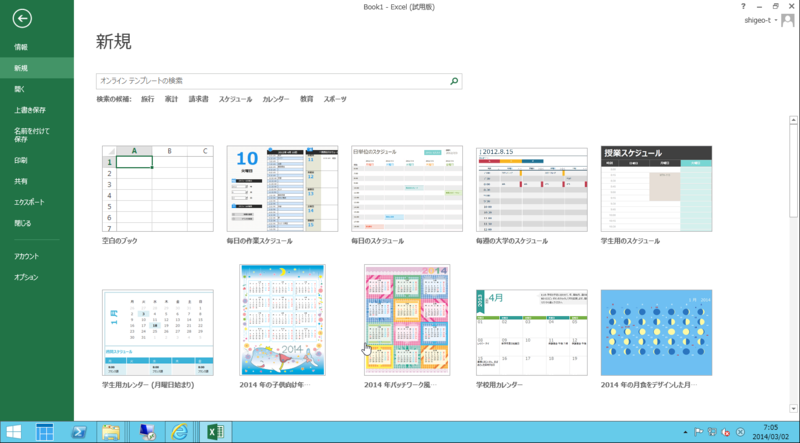Open the 情報 menu item
The height and width of the screenshot is (443, 800).
coord(37,47)
